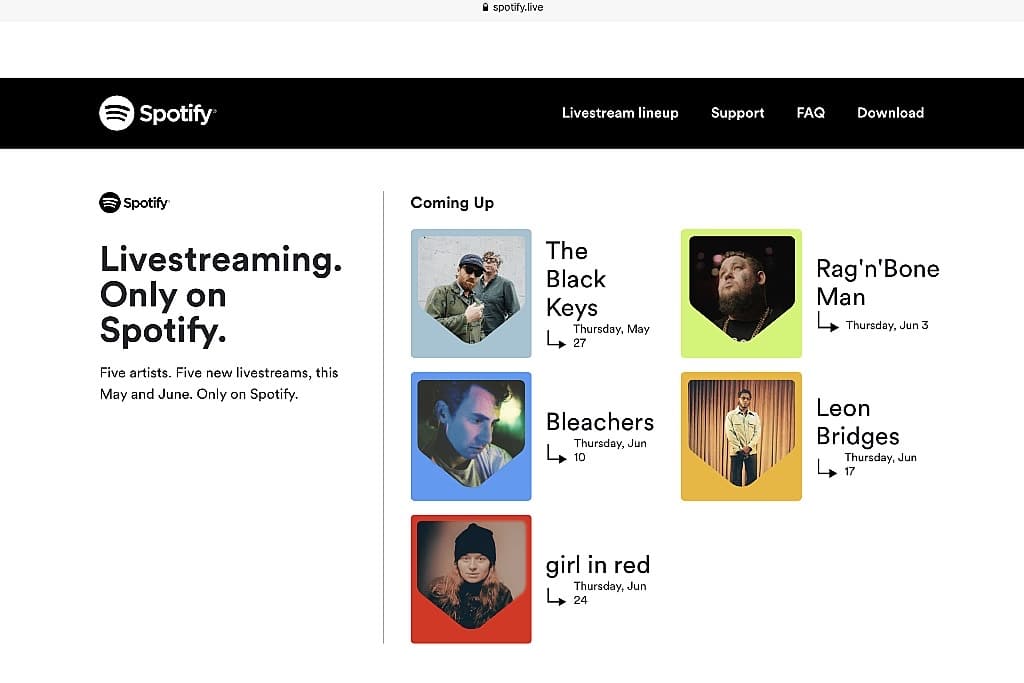This screenshot has height=683, width=1024.
Task: Click the arrow icon beside Thursday, Jun 24
Action: click(x=556, y=597)
